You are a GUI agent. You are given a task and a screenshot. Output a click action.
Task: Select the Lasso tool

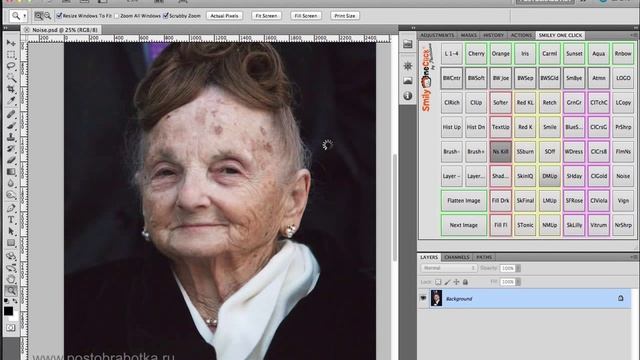pos(11,66)
